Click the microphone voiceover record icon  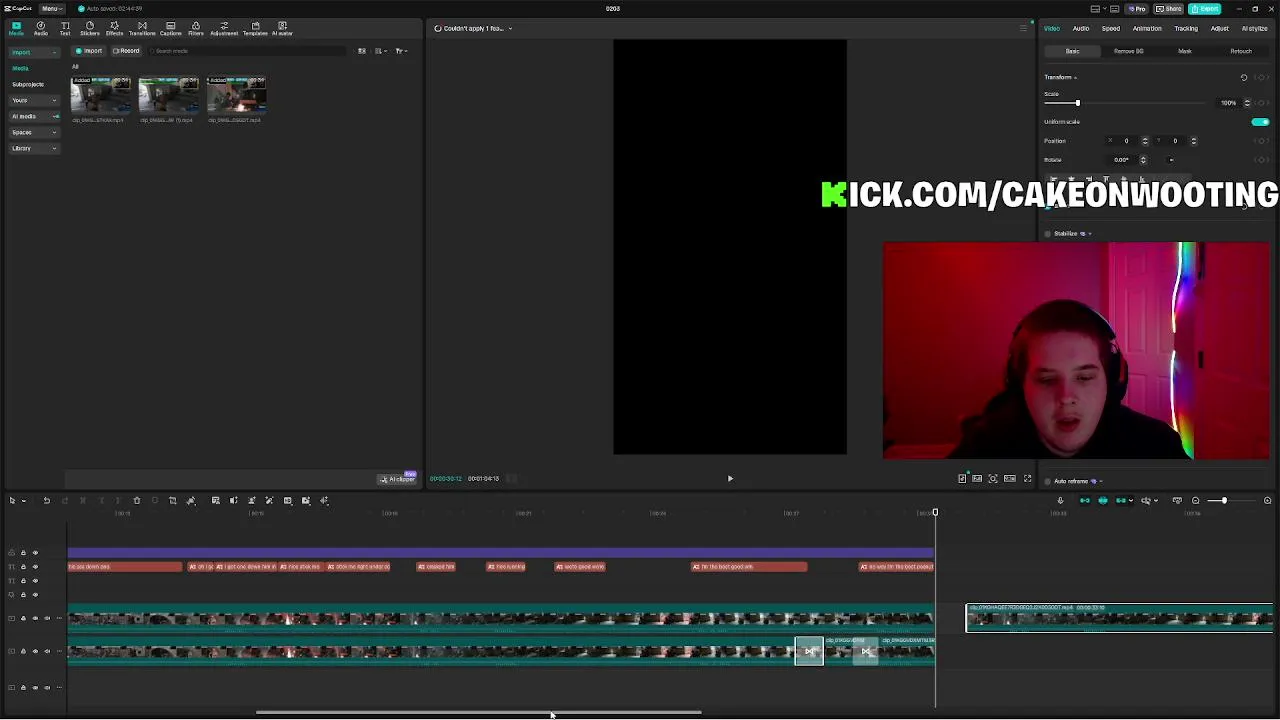click(x=1060, y=500)
